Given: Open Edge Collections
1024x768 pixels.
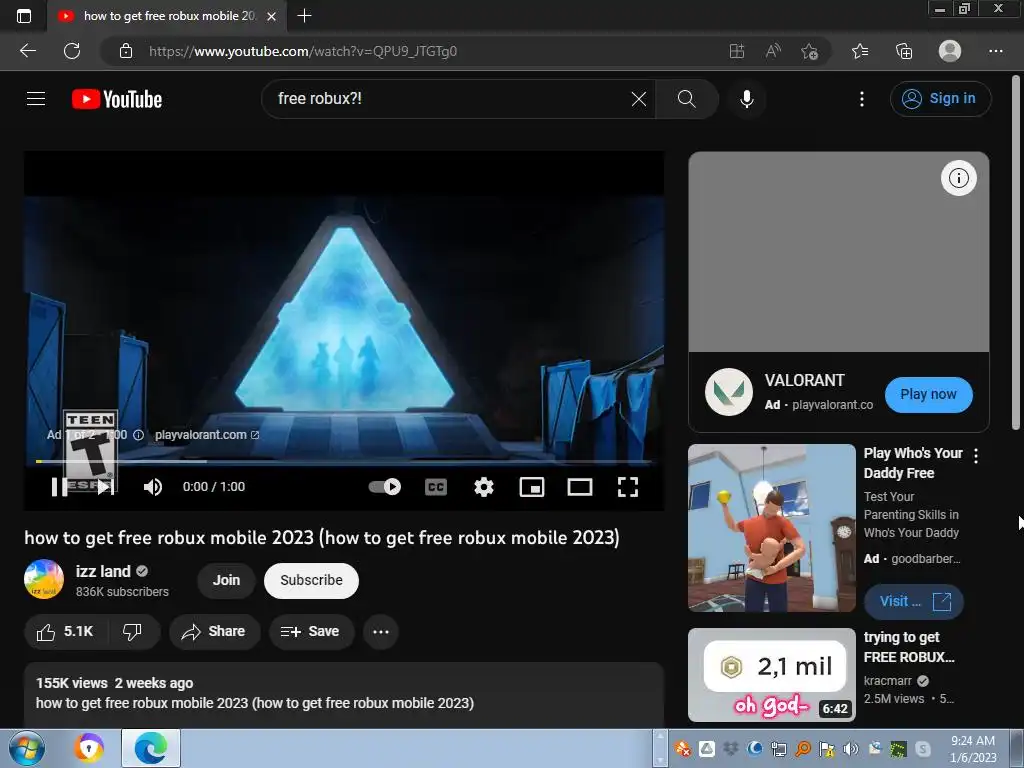Looking at the screenshot, I should (x=904, y=51).
